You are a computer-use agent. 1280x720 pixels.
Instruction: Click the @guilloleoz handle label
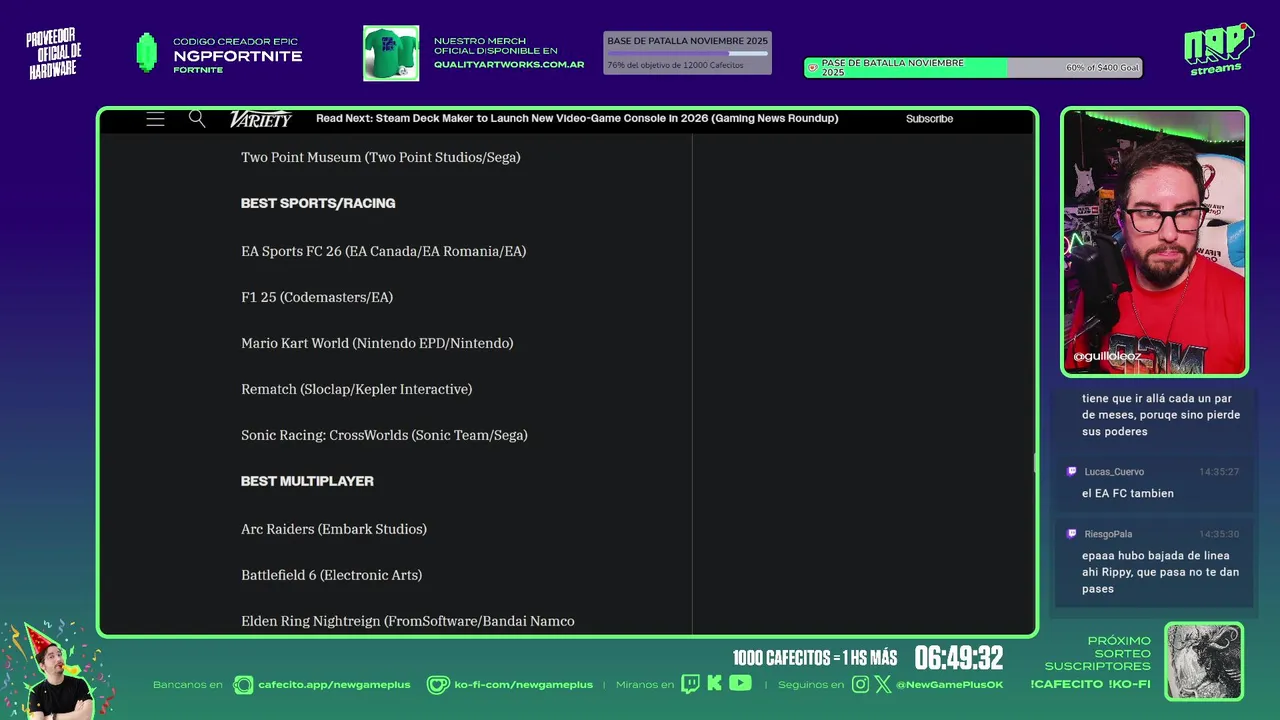point(1107,356)
